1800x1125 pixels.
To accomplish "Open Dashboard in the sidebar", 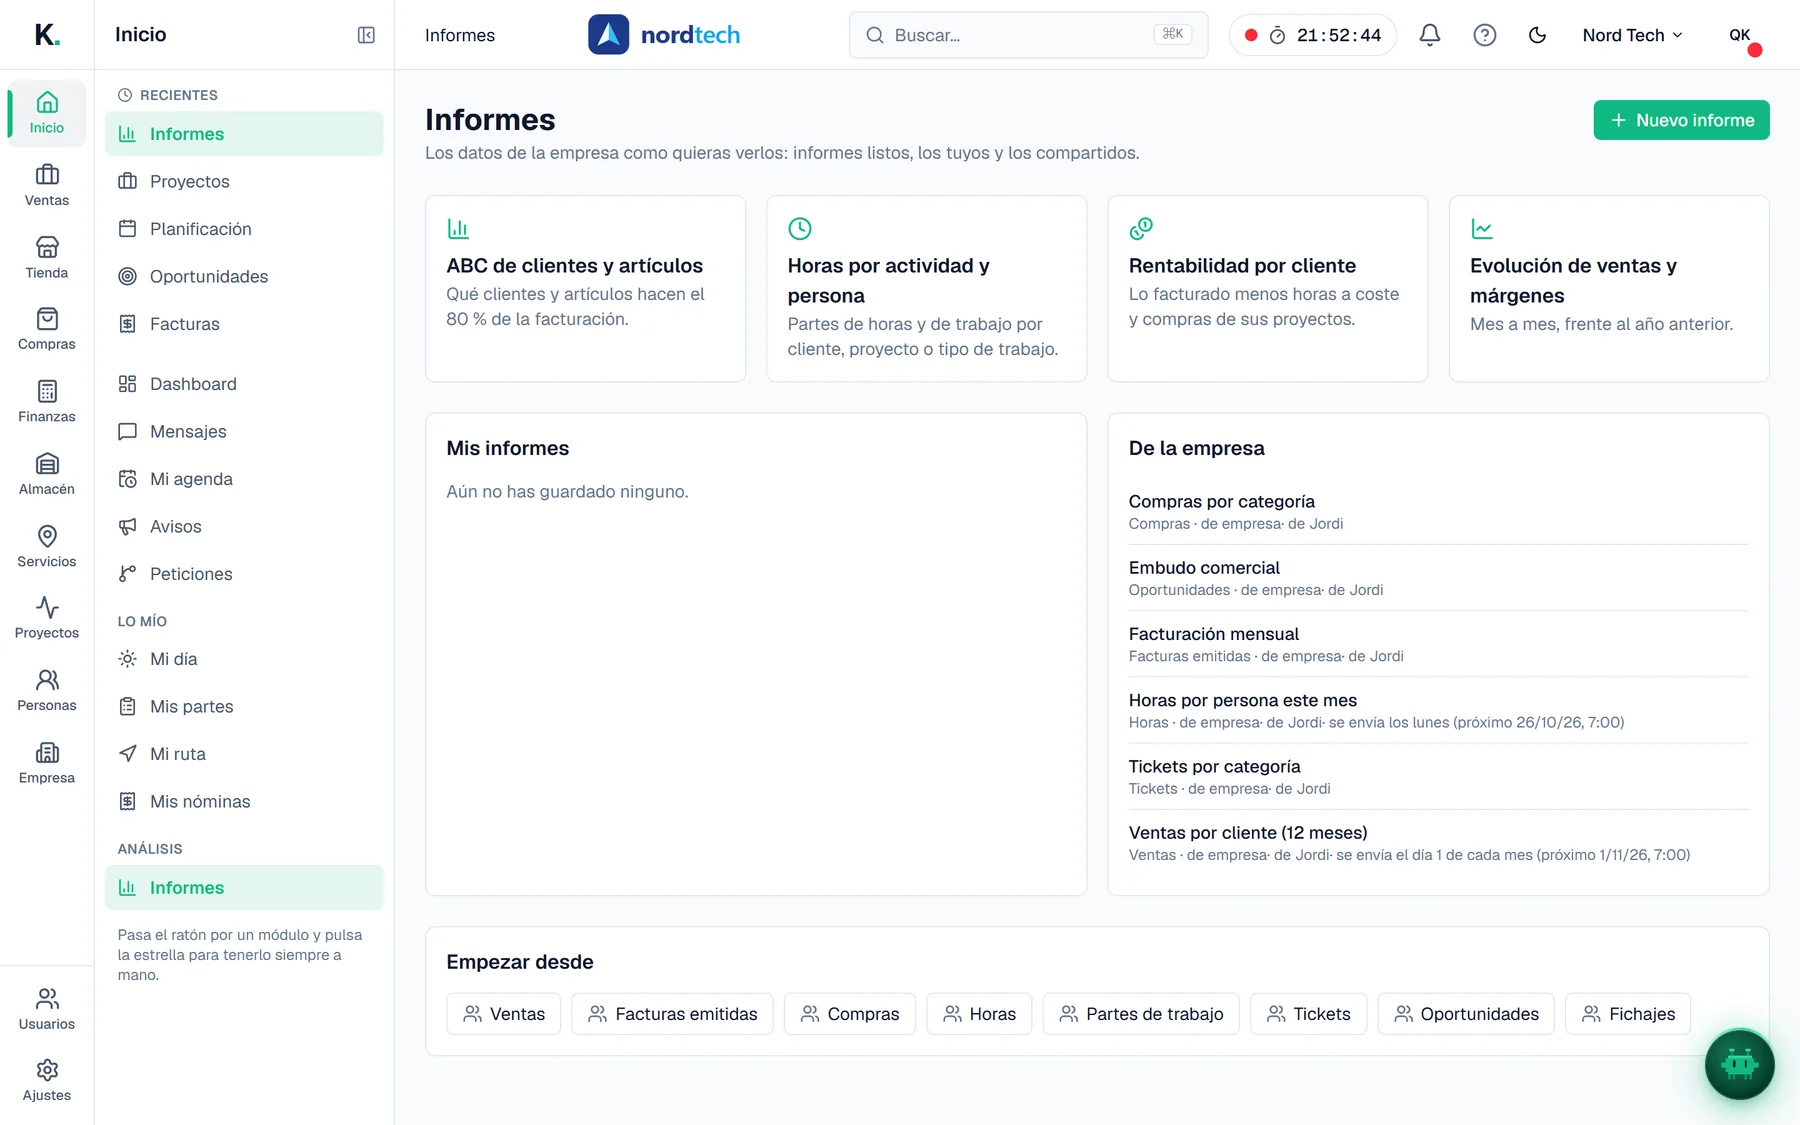I will [x=244, y=384].
